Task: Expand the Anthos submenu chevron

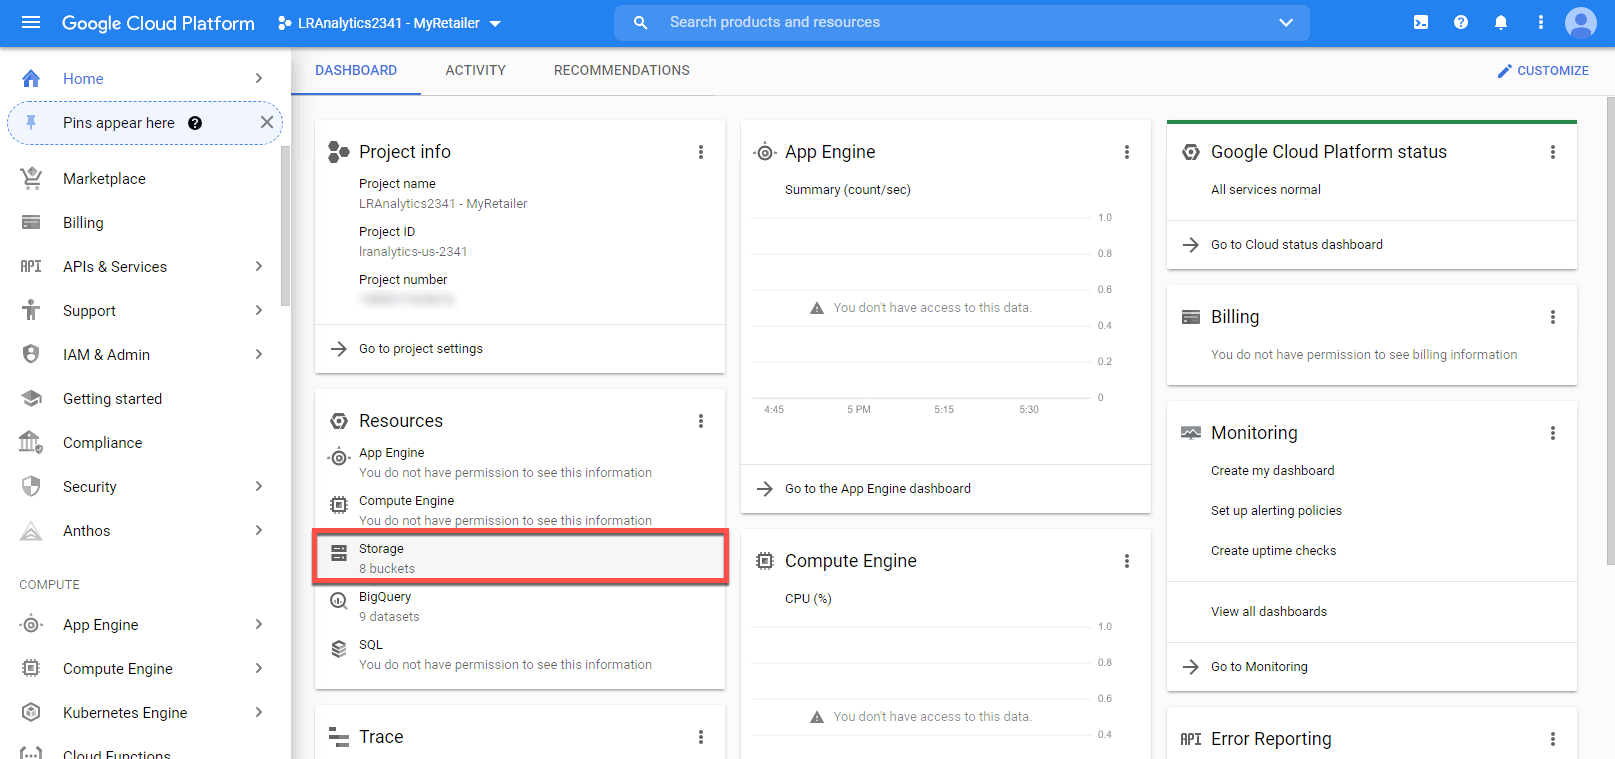Action: [x=259, y=530]
